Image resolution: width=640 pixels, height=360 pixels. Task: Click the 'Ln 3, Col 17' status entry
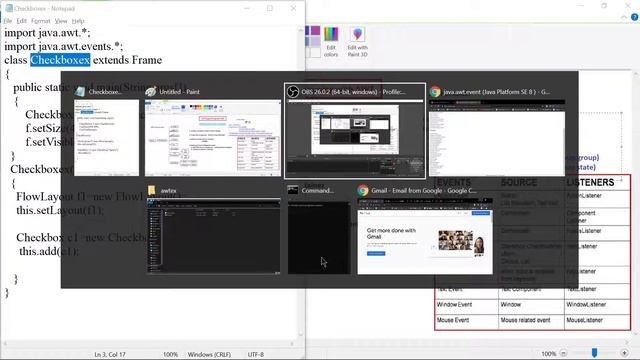click(110, 354)
